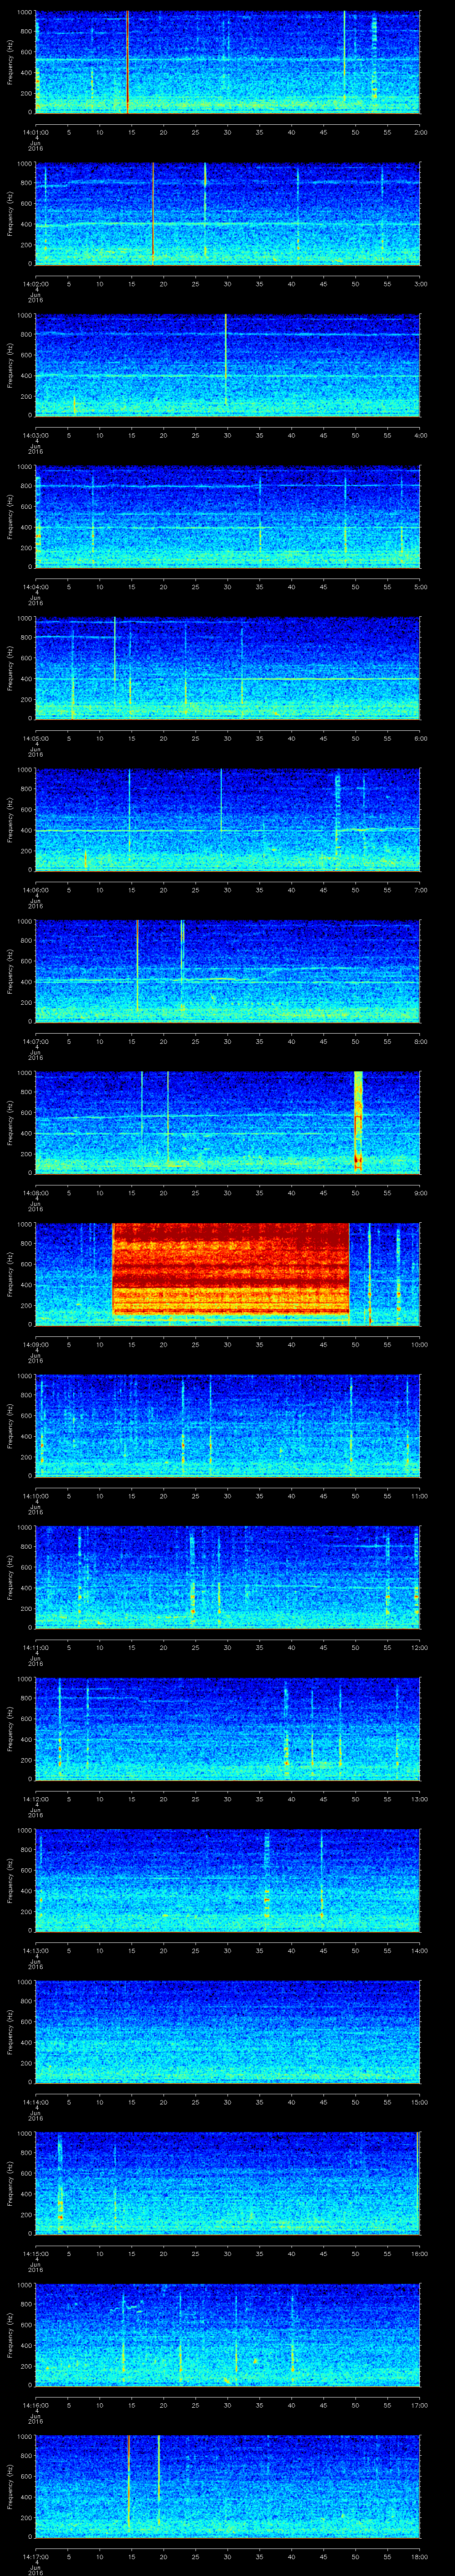Select the spectrogram panel starting at 14:02:00
The height and width of the screenshot is (2576, 455).
pos(228,213)
